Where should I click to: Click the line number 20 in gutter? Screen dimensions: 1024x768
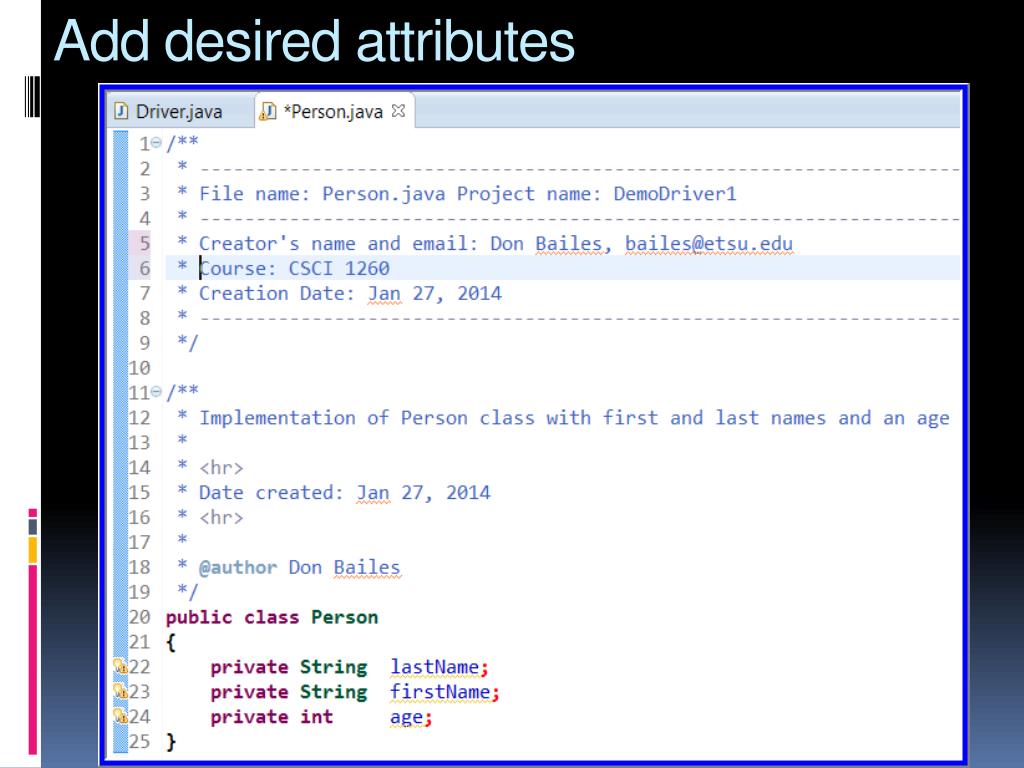(x=139, y=617)
